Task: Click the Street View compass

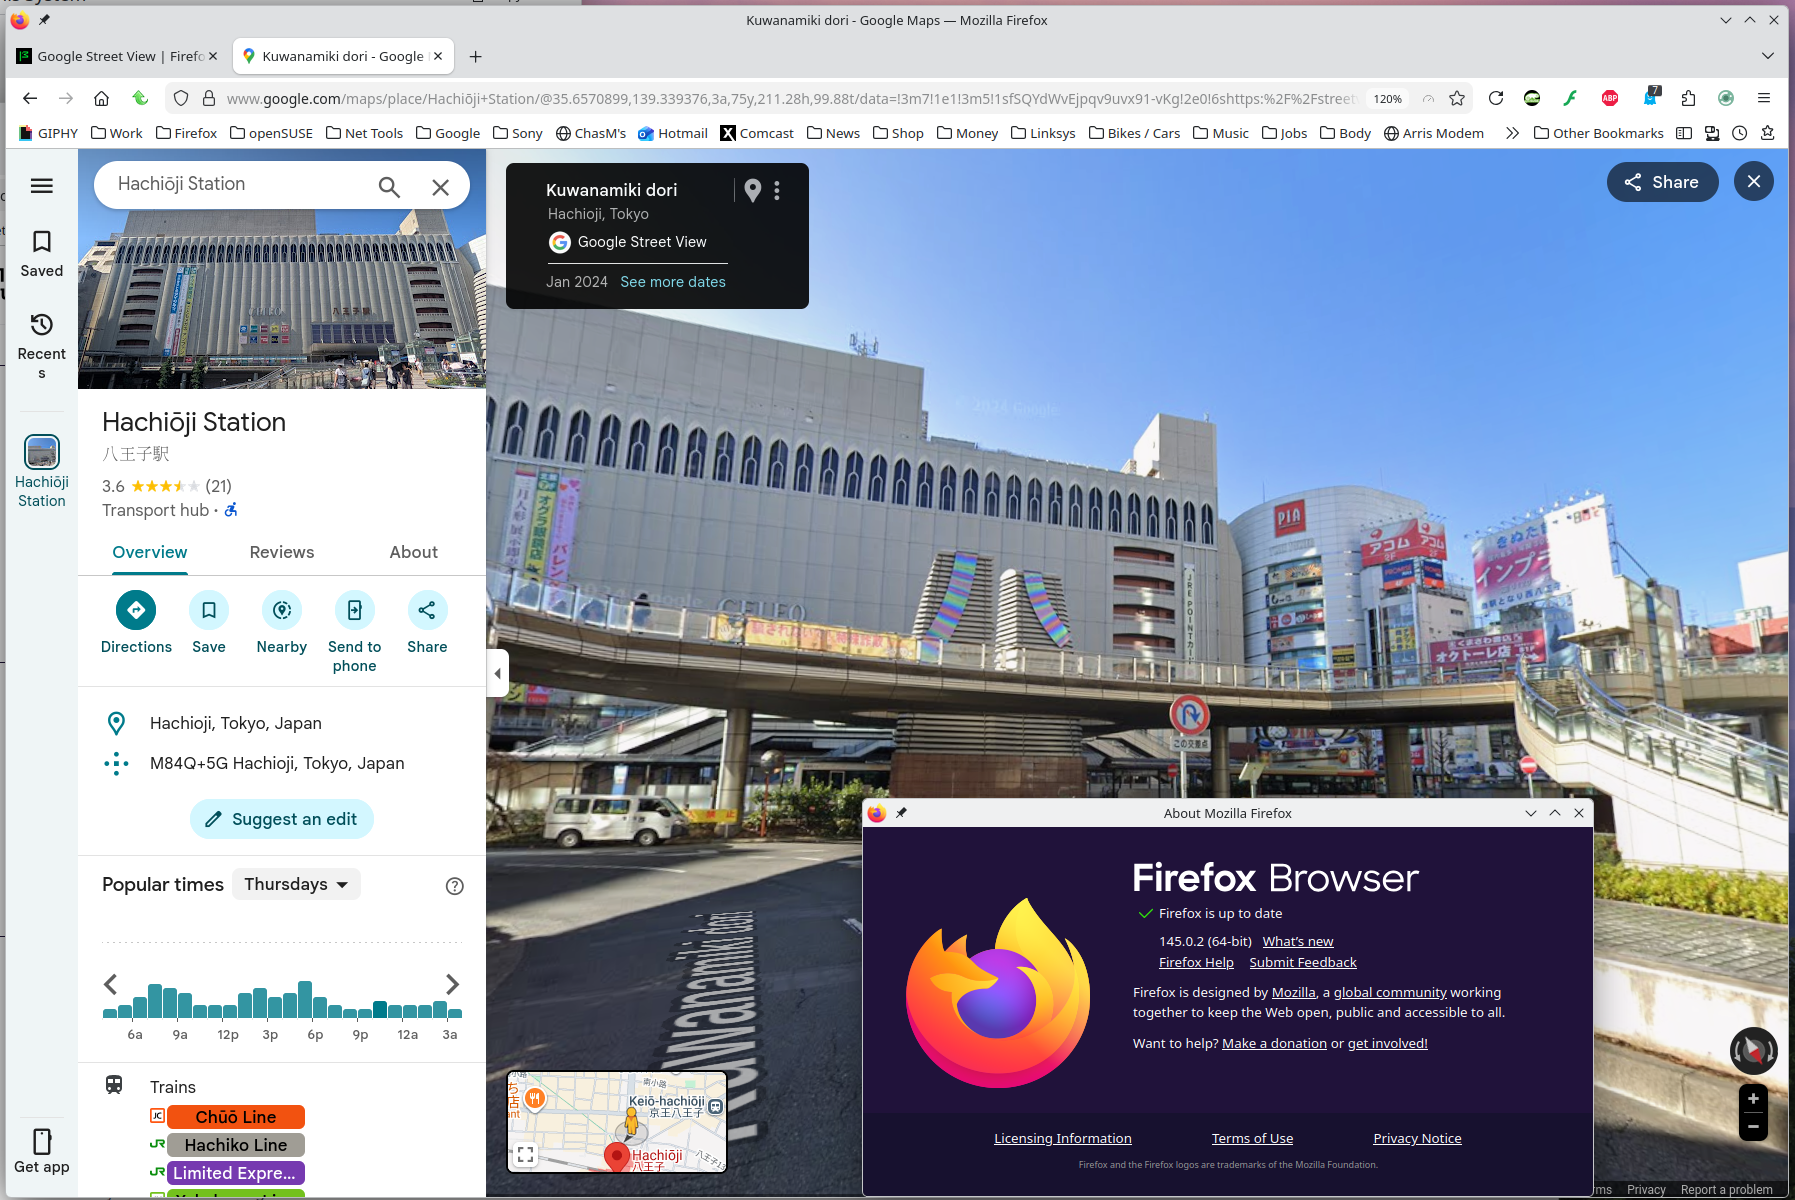Action: [1753, 1052]
